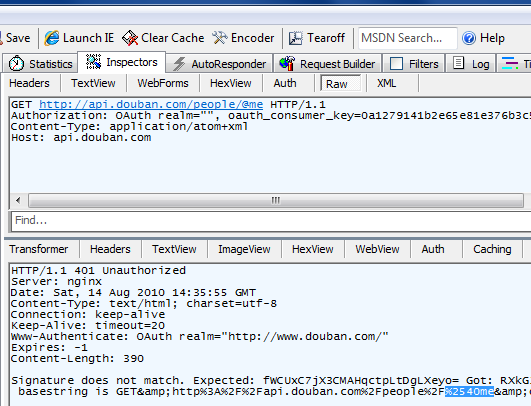Select the request TextView inspector tab
This screenshot has width=531, height=406.
click(93, 83)
